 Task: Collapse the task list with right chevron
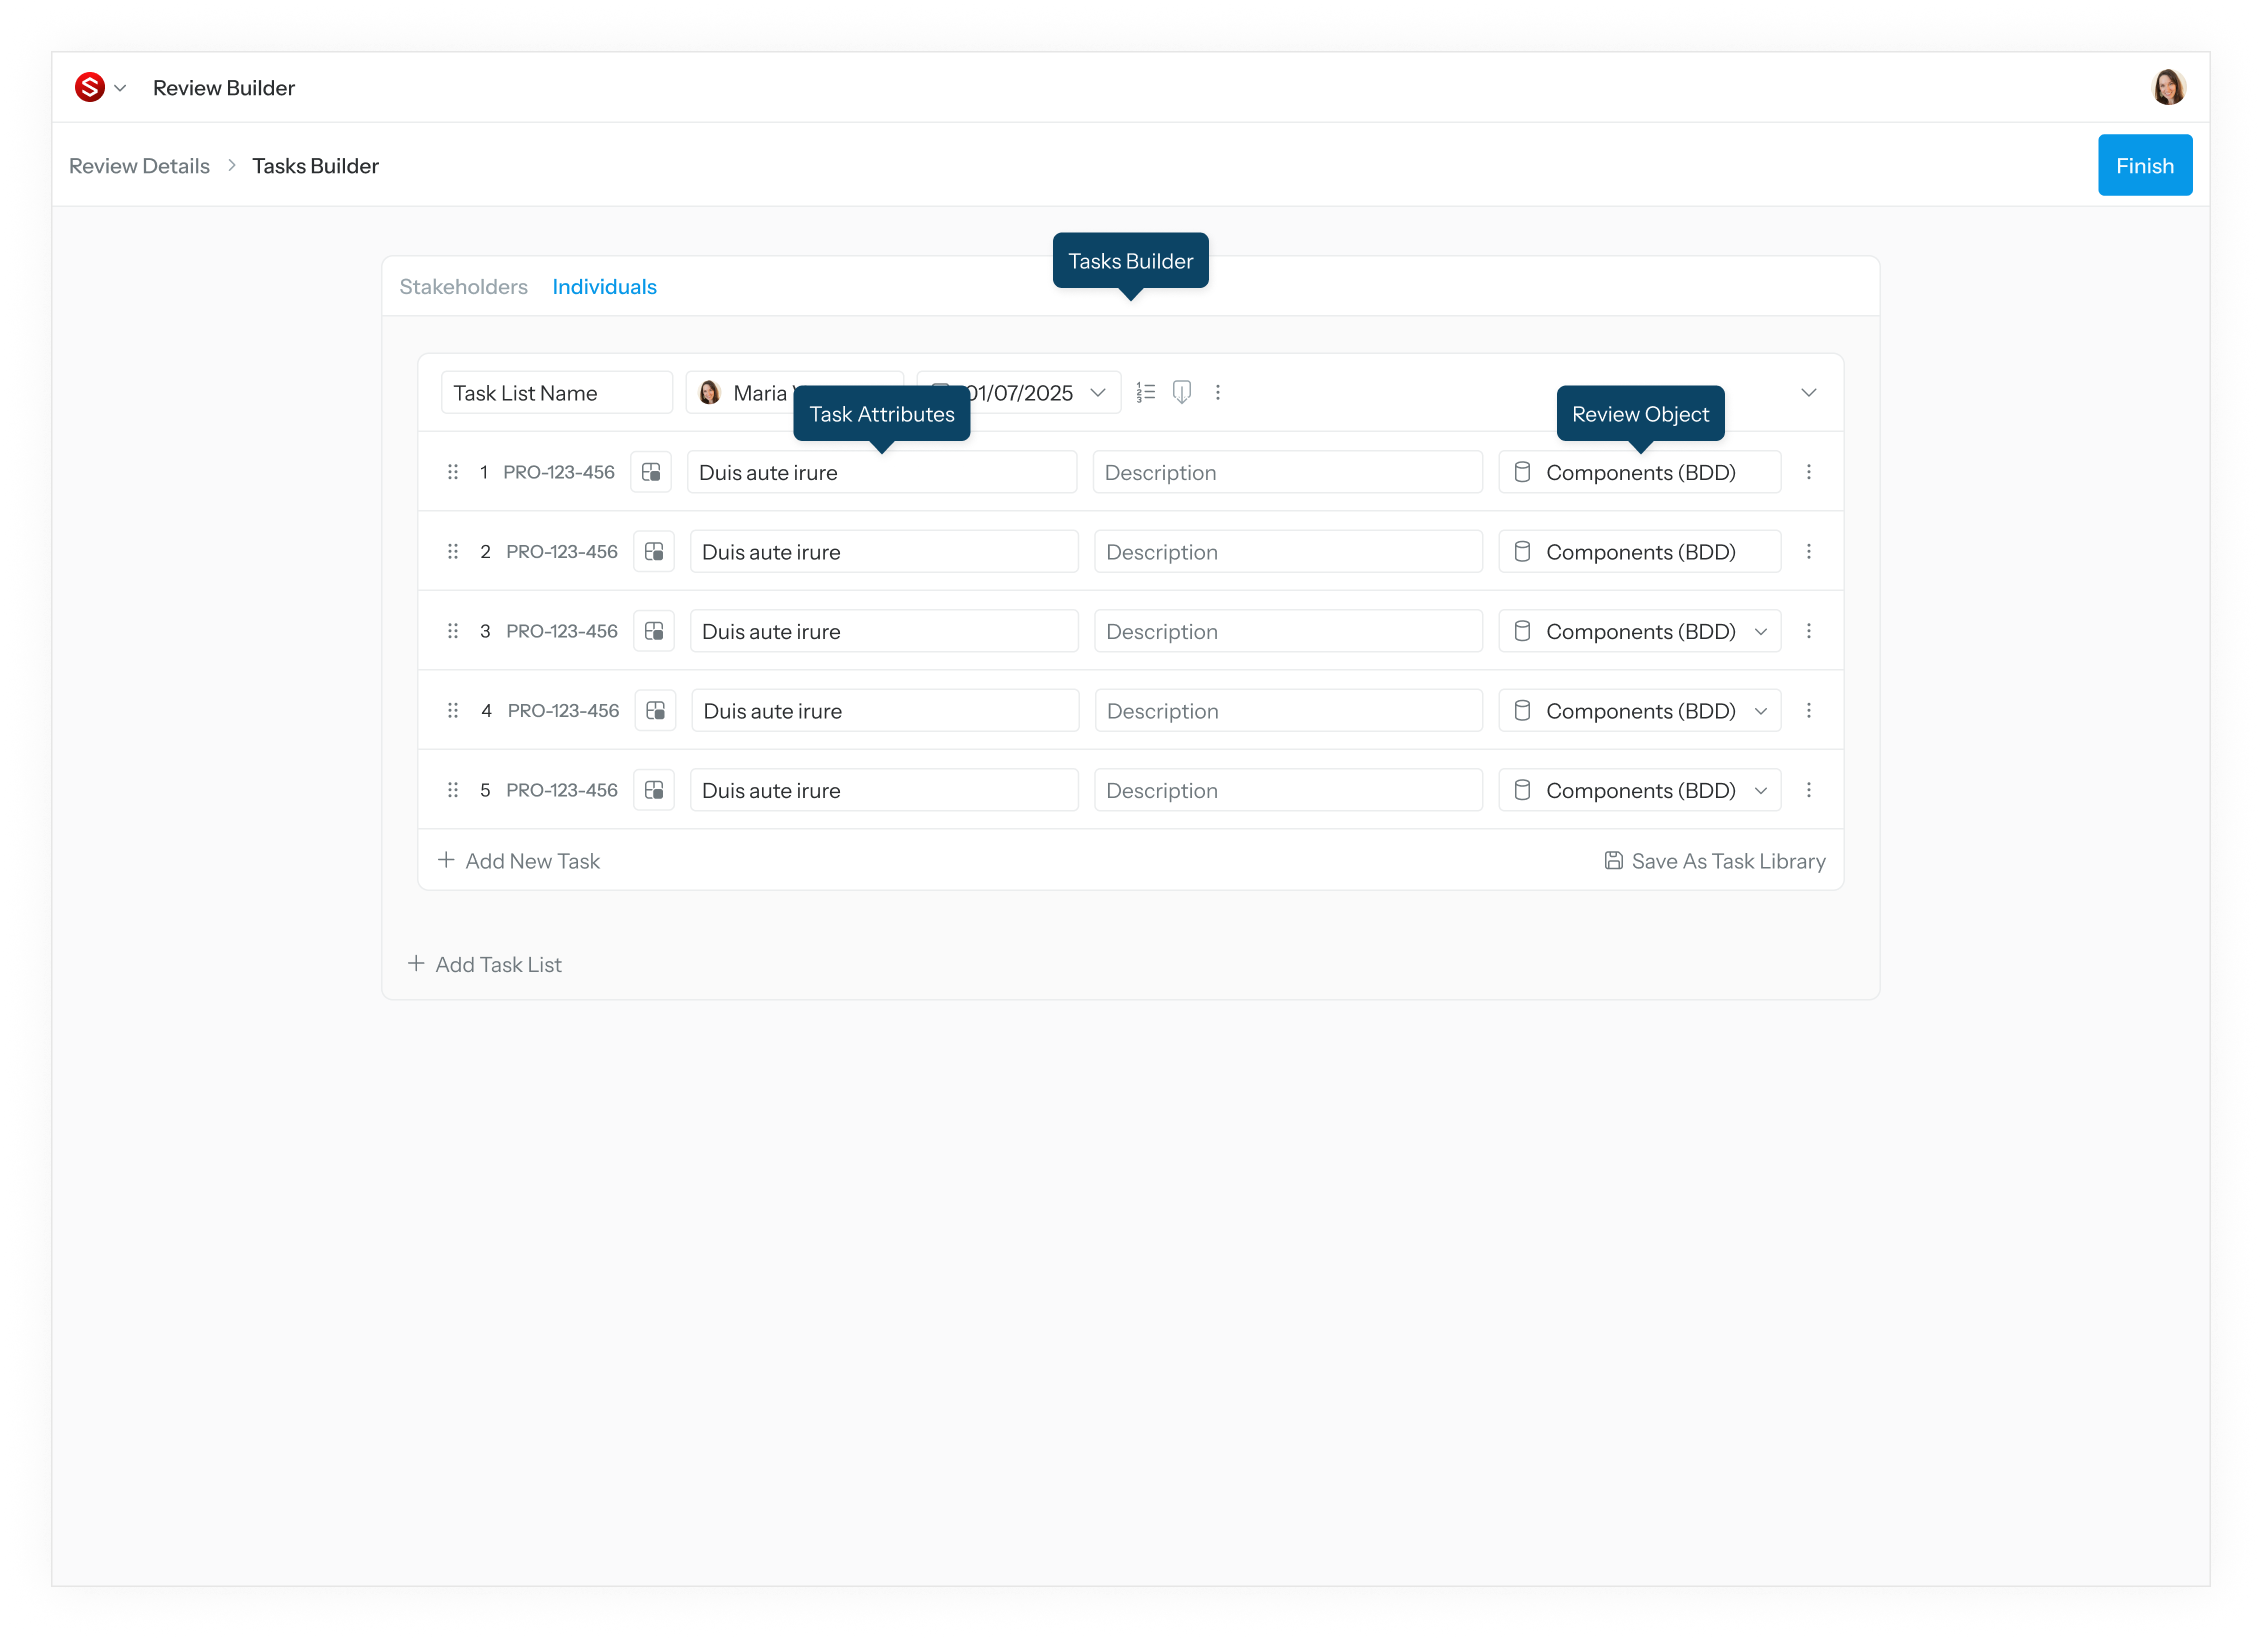1809,393
